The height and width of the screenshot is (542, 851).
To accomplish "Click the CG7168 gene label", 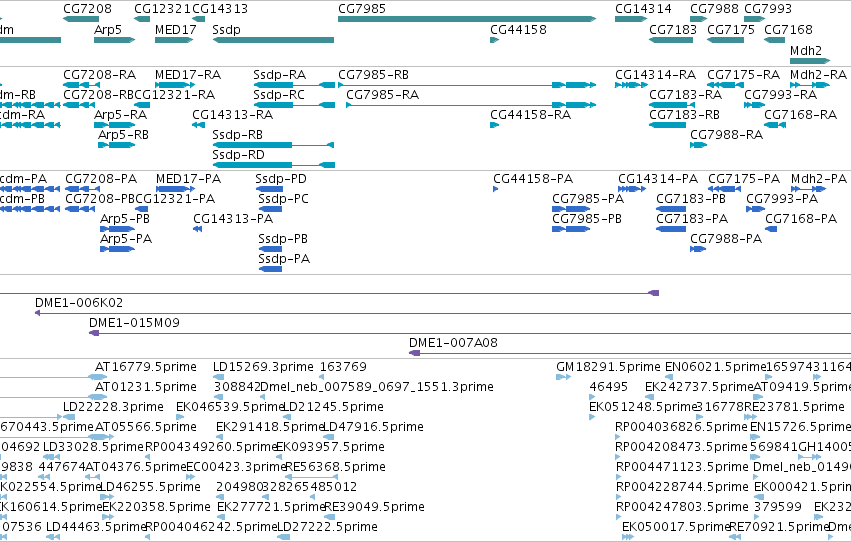I will click(788, 29).
